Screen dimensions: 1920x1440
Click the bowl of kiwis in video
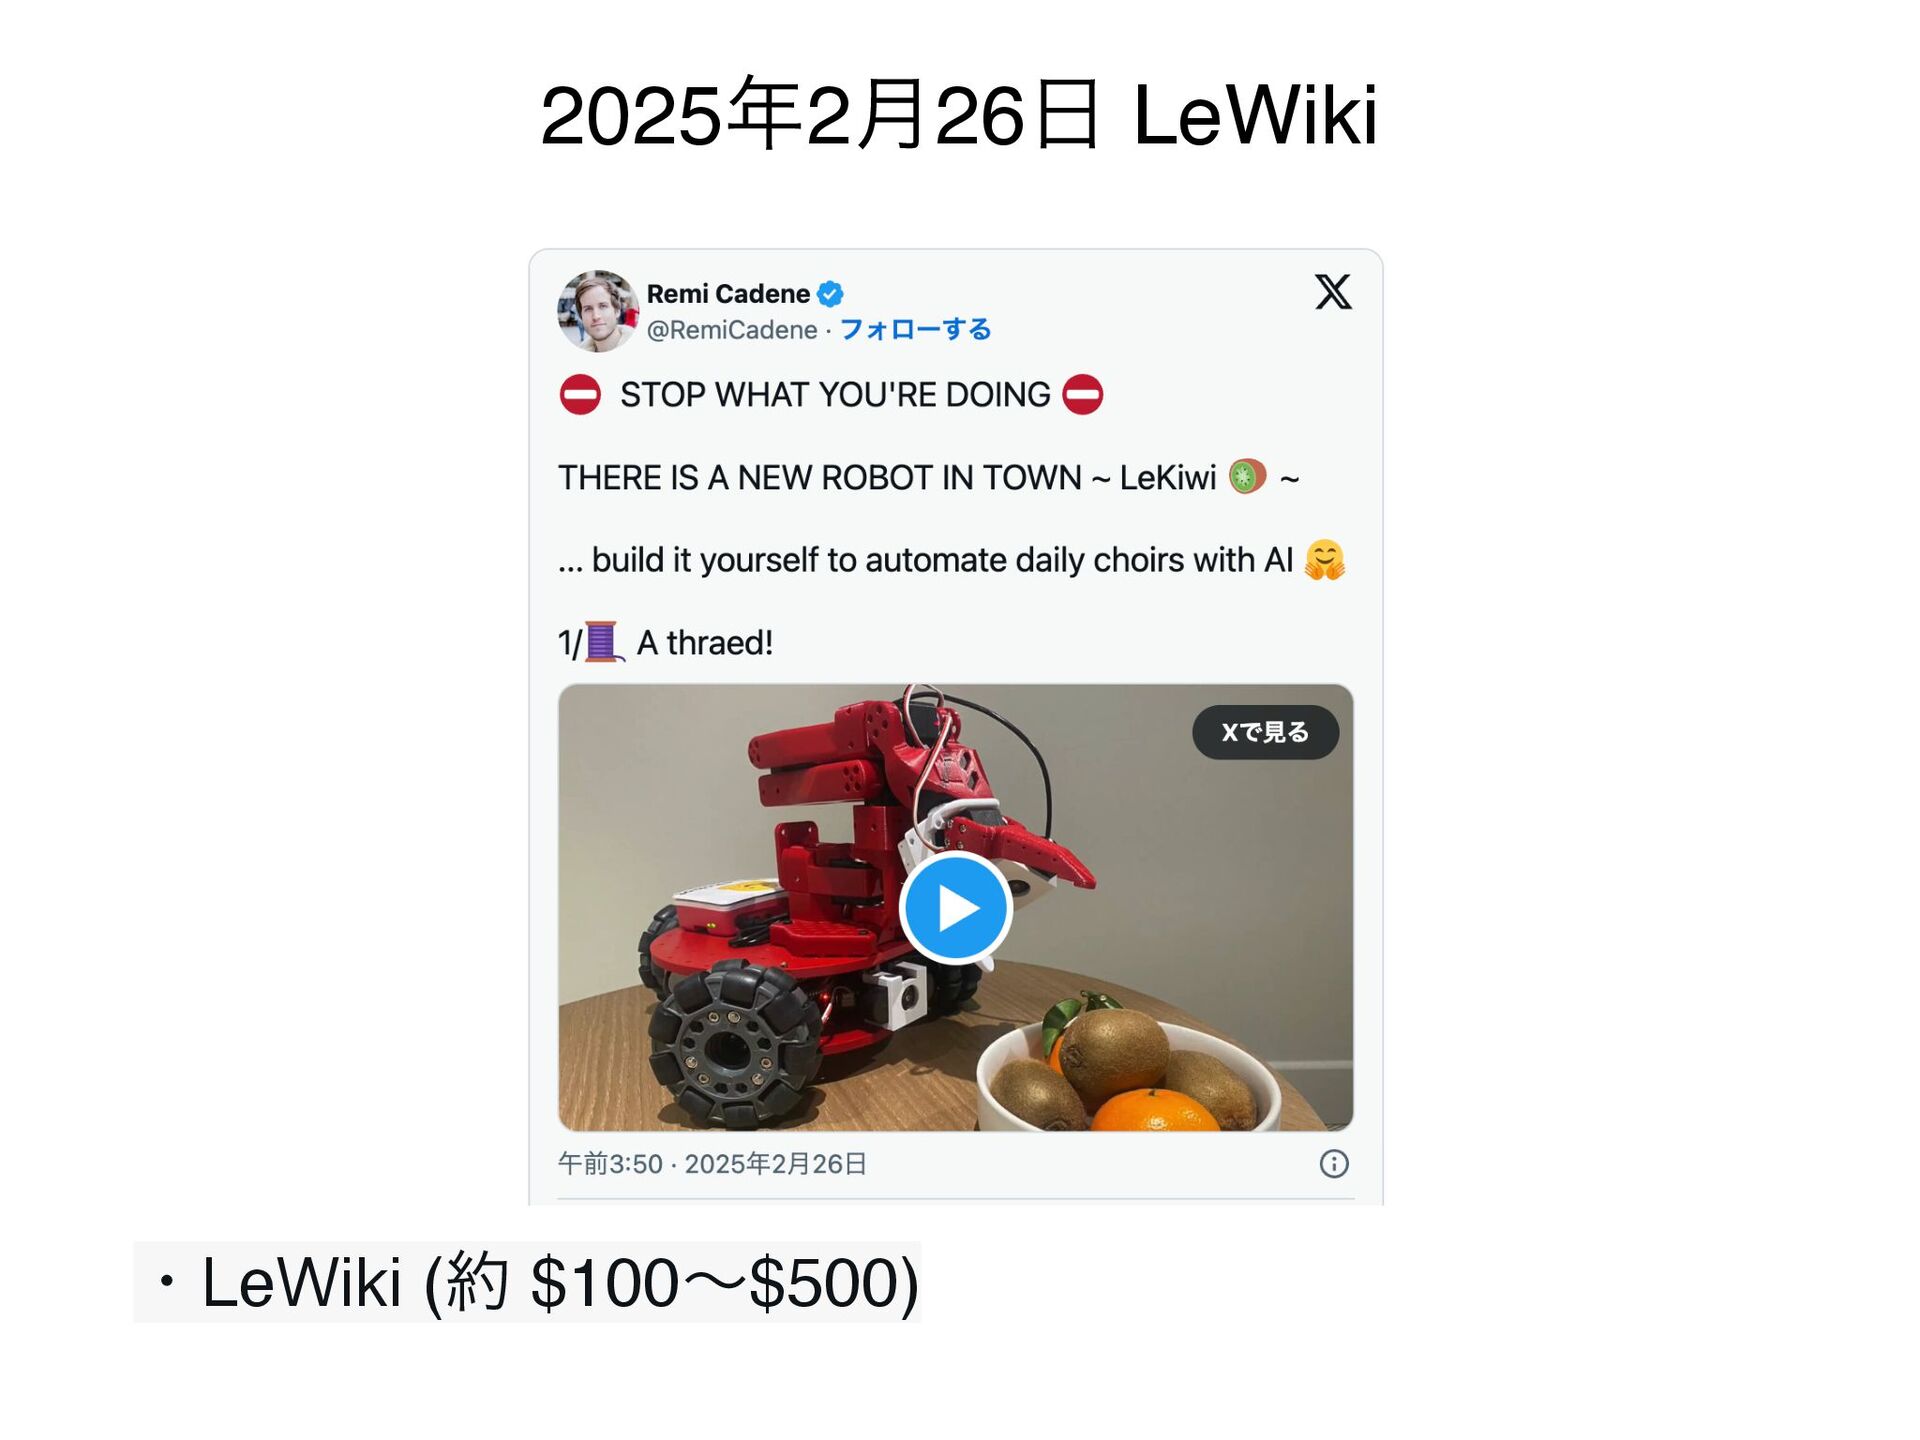coord(1128,1073)
